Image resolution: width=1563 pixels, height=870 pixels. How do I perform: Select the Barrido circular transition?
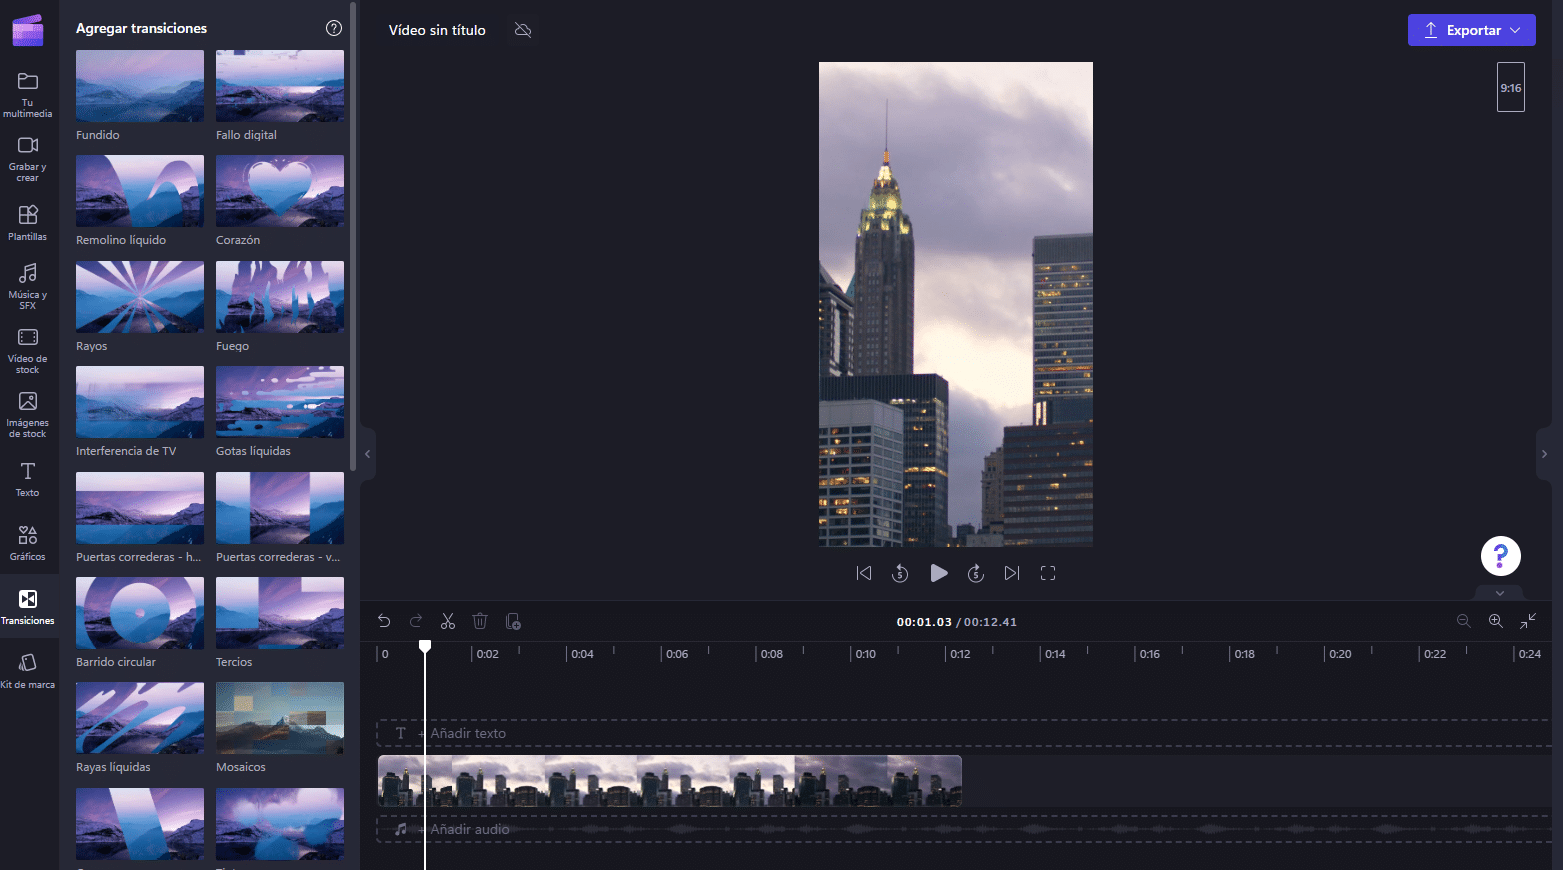pos(140,613)
